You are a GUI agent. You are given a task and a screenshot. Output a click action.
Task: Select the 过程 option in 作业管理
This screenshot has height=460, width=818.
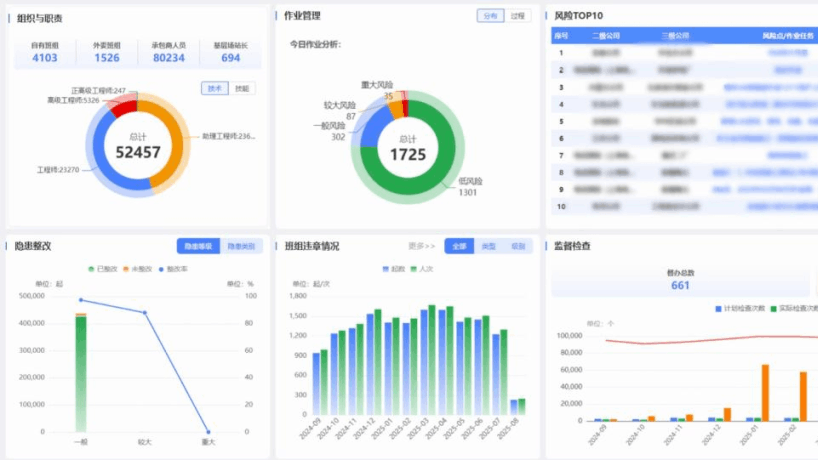coord(517,17)
